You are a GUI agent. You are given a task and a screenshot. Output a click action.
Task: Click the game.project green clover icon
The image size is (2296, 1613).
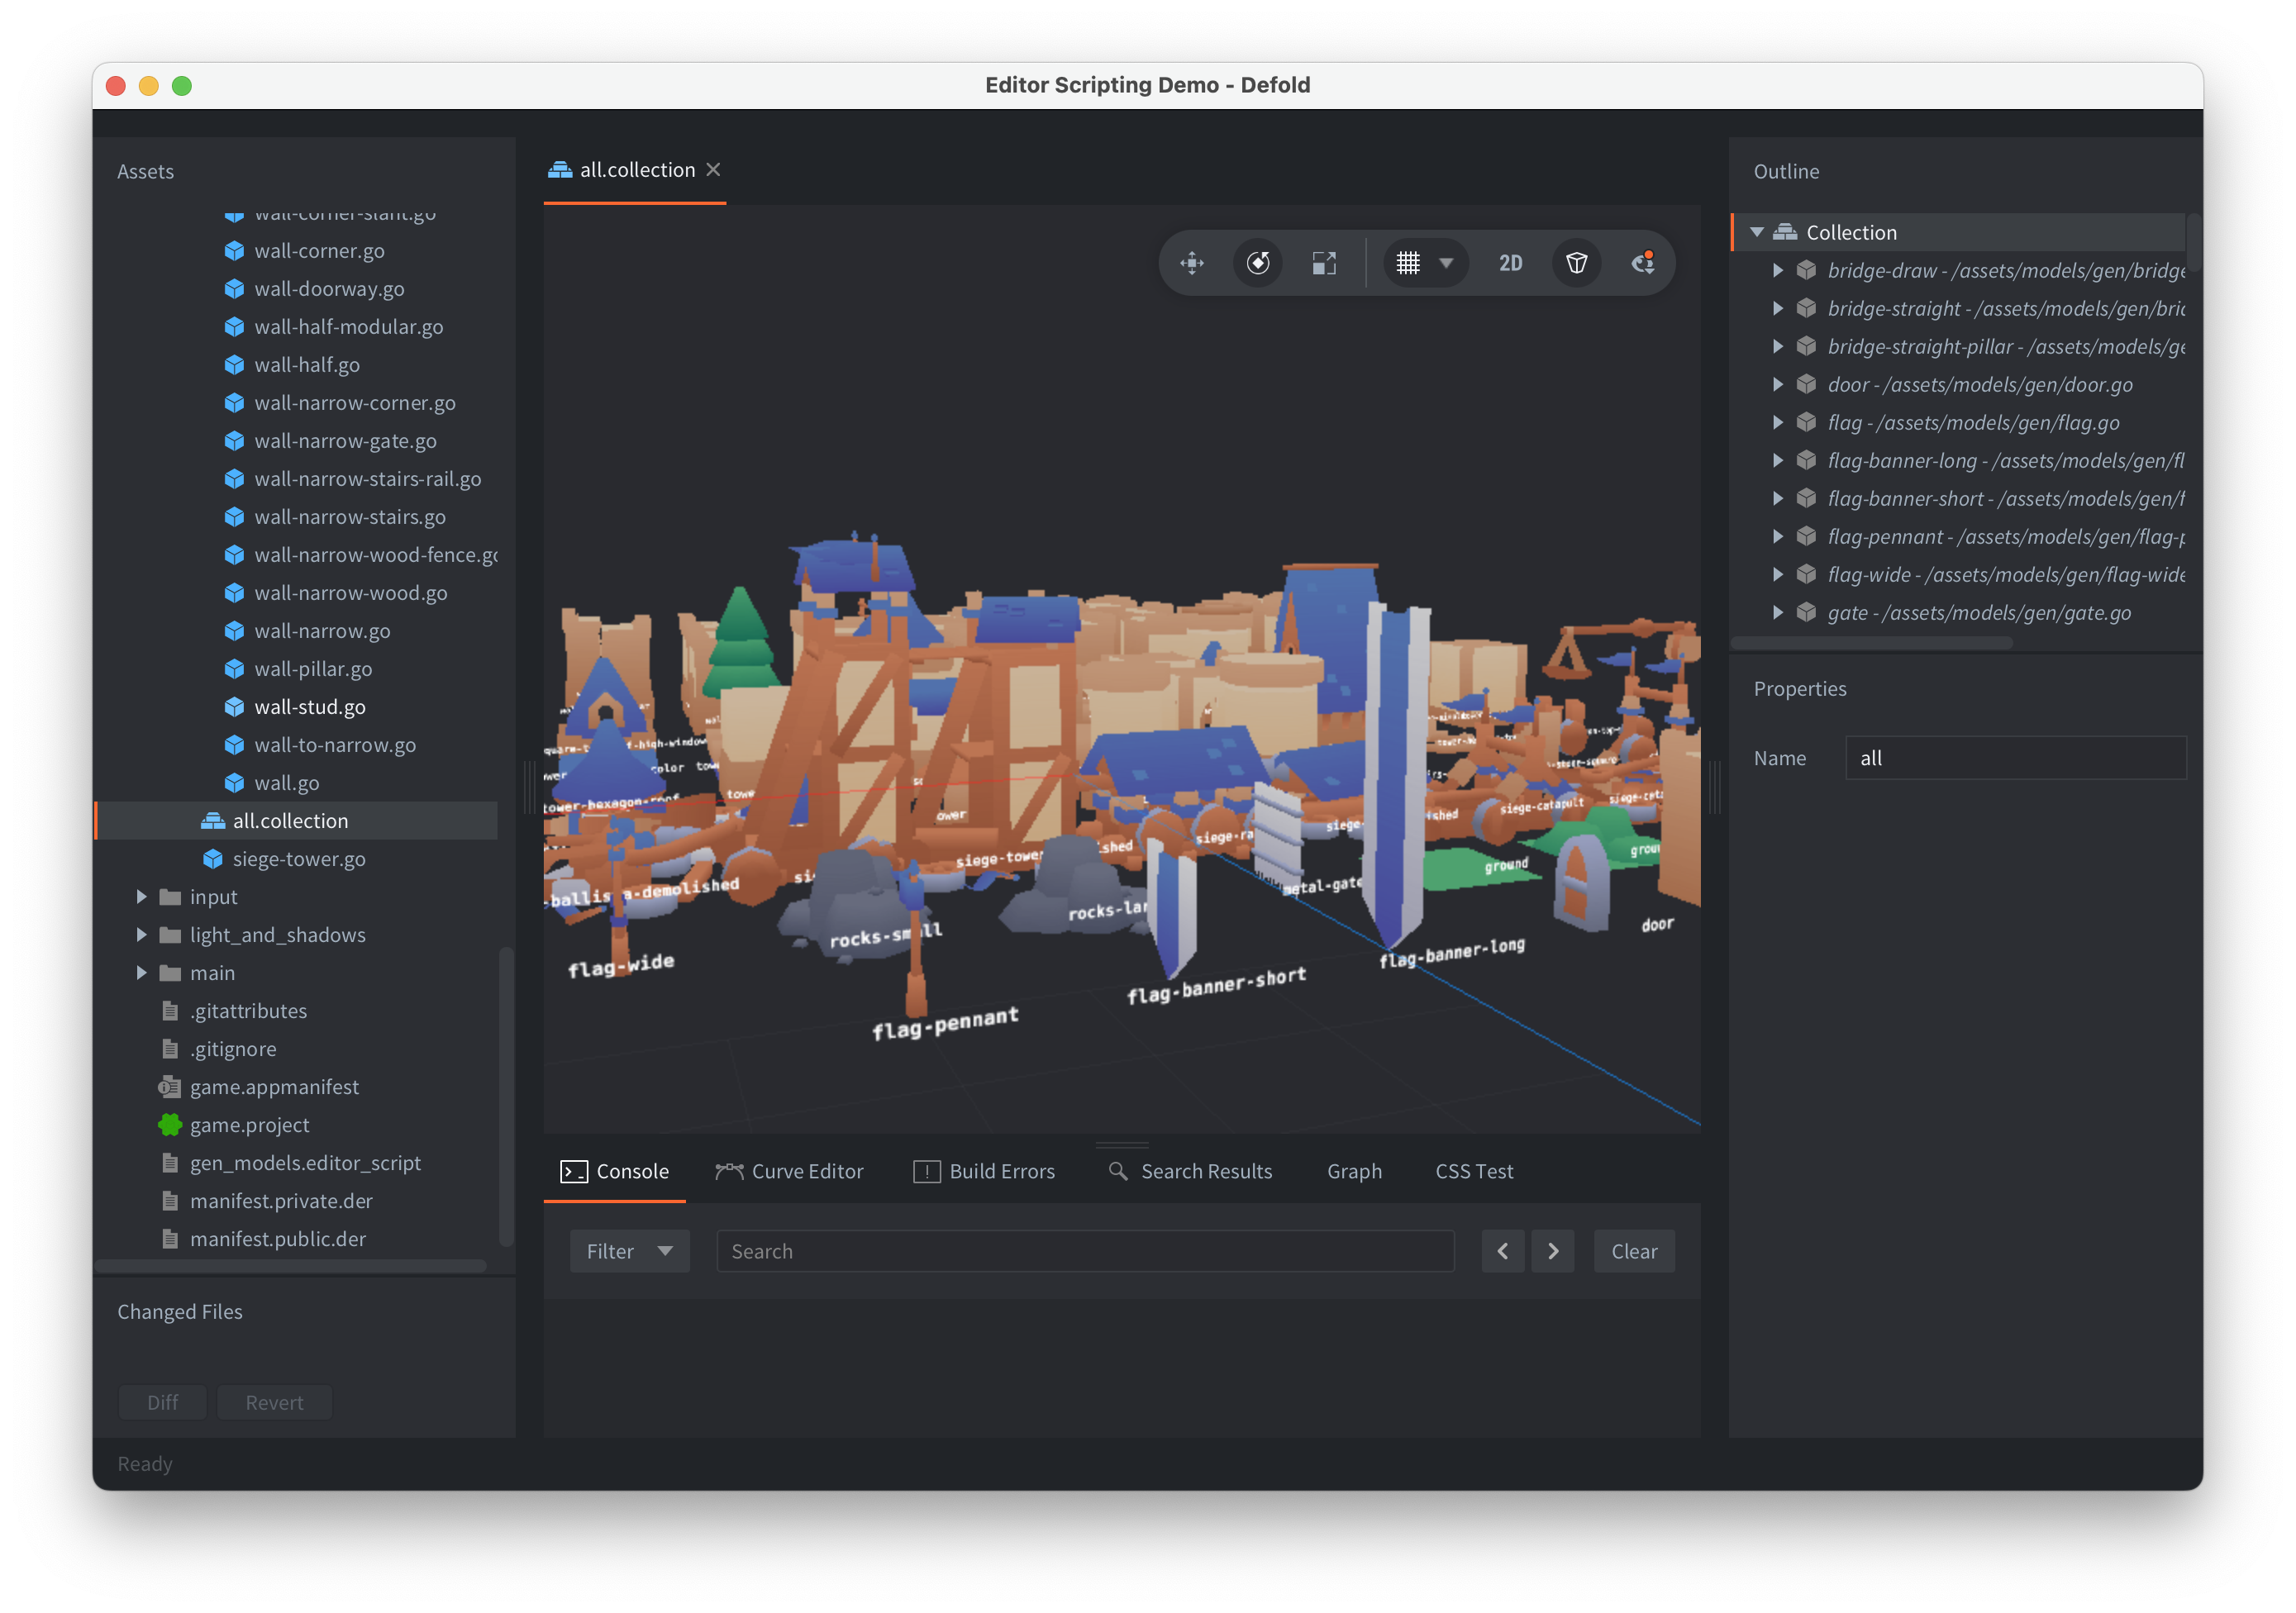(x=170, y=1125)
